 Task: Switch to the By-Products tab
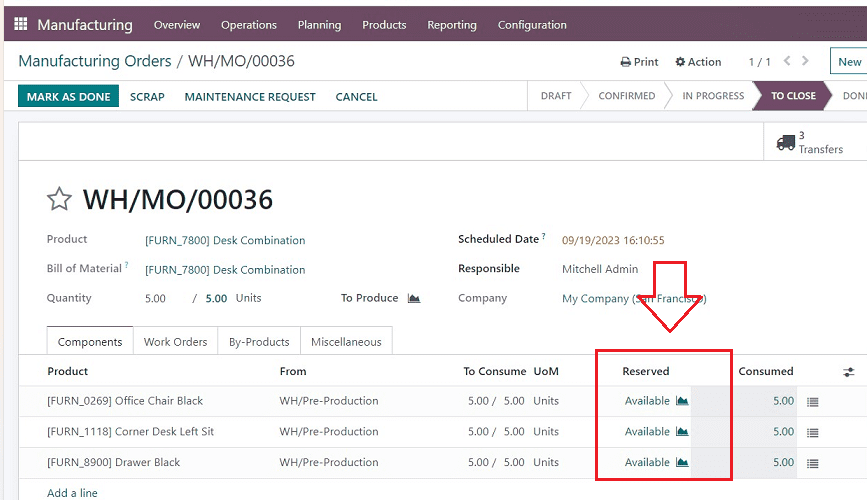coord(259,342)
